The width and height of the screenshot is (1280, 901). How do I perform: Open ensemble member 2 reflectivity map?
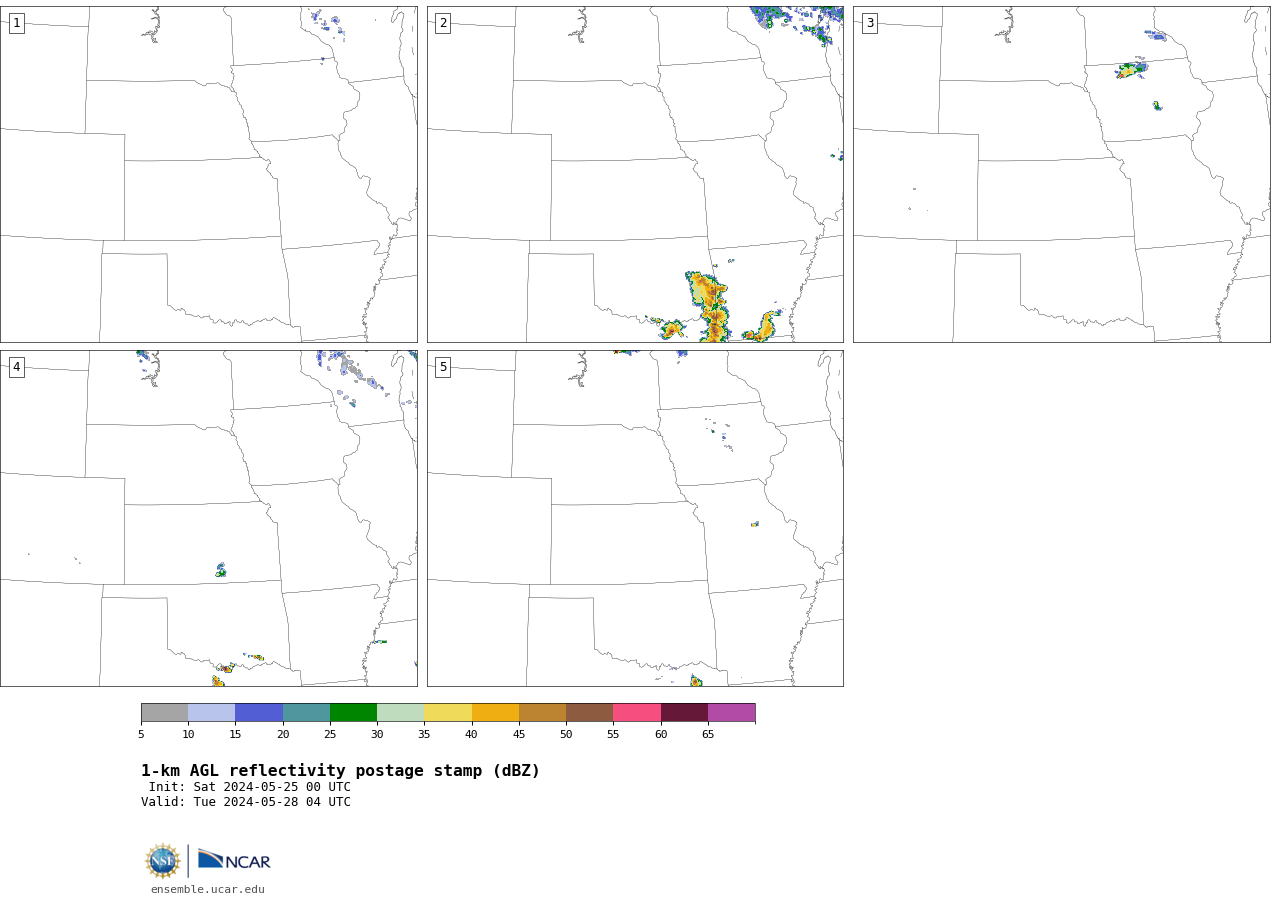[635, 174]
